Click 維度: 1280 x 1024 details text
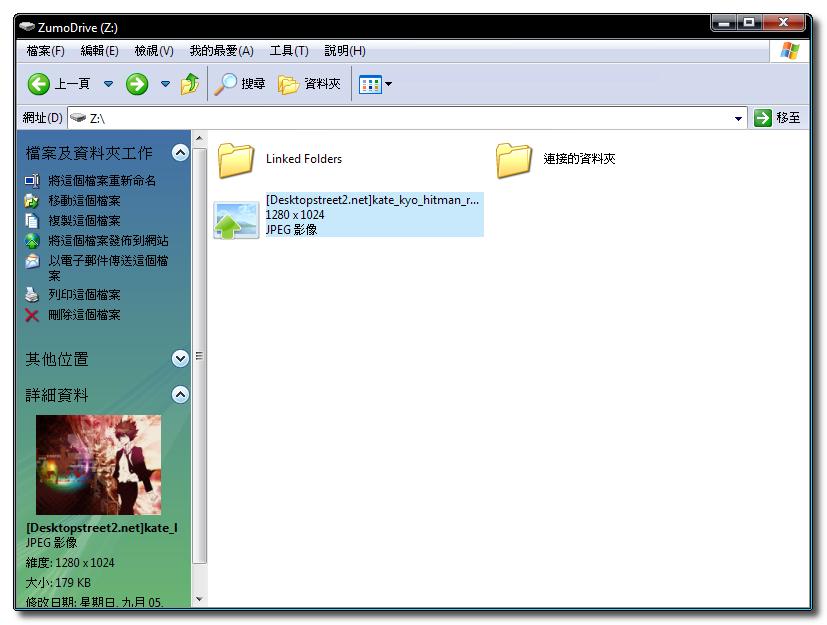 (70, 563)
